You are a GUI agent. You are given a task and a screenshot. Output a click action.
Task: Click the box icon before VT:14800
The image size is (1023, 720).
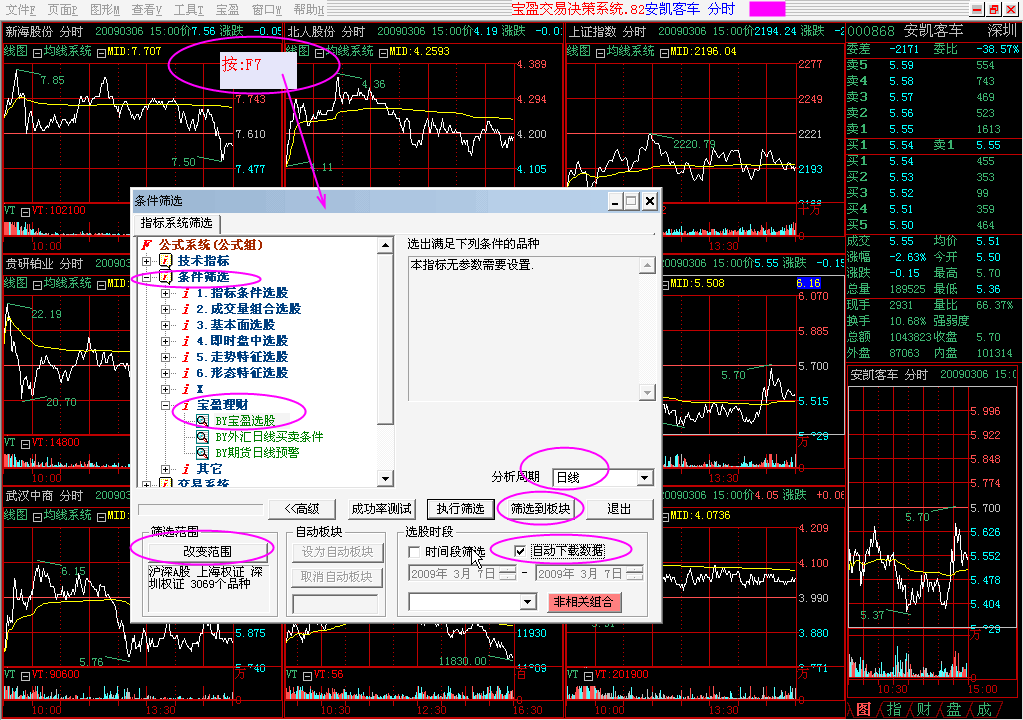[25, 444]
